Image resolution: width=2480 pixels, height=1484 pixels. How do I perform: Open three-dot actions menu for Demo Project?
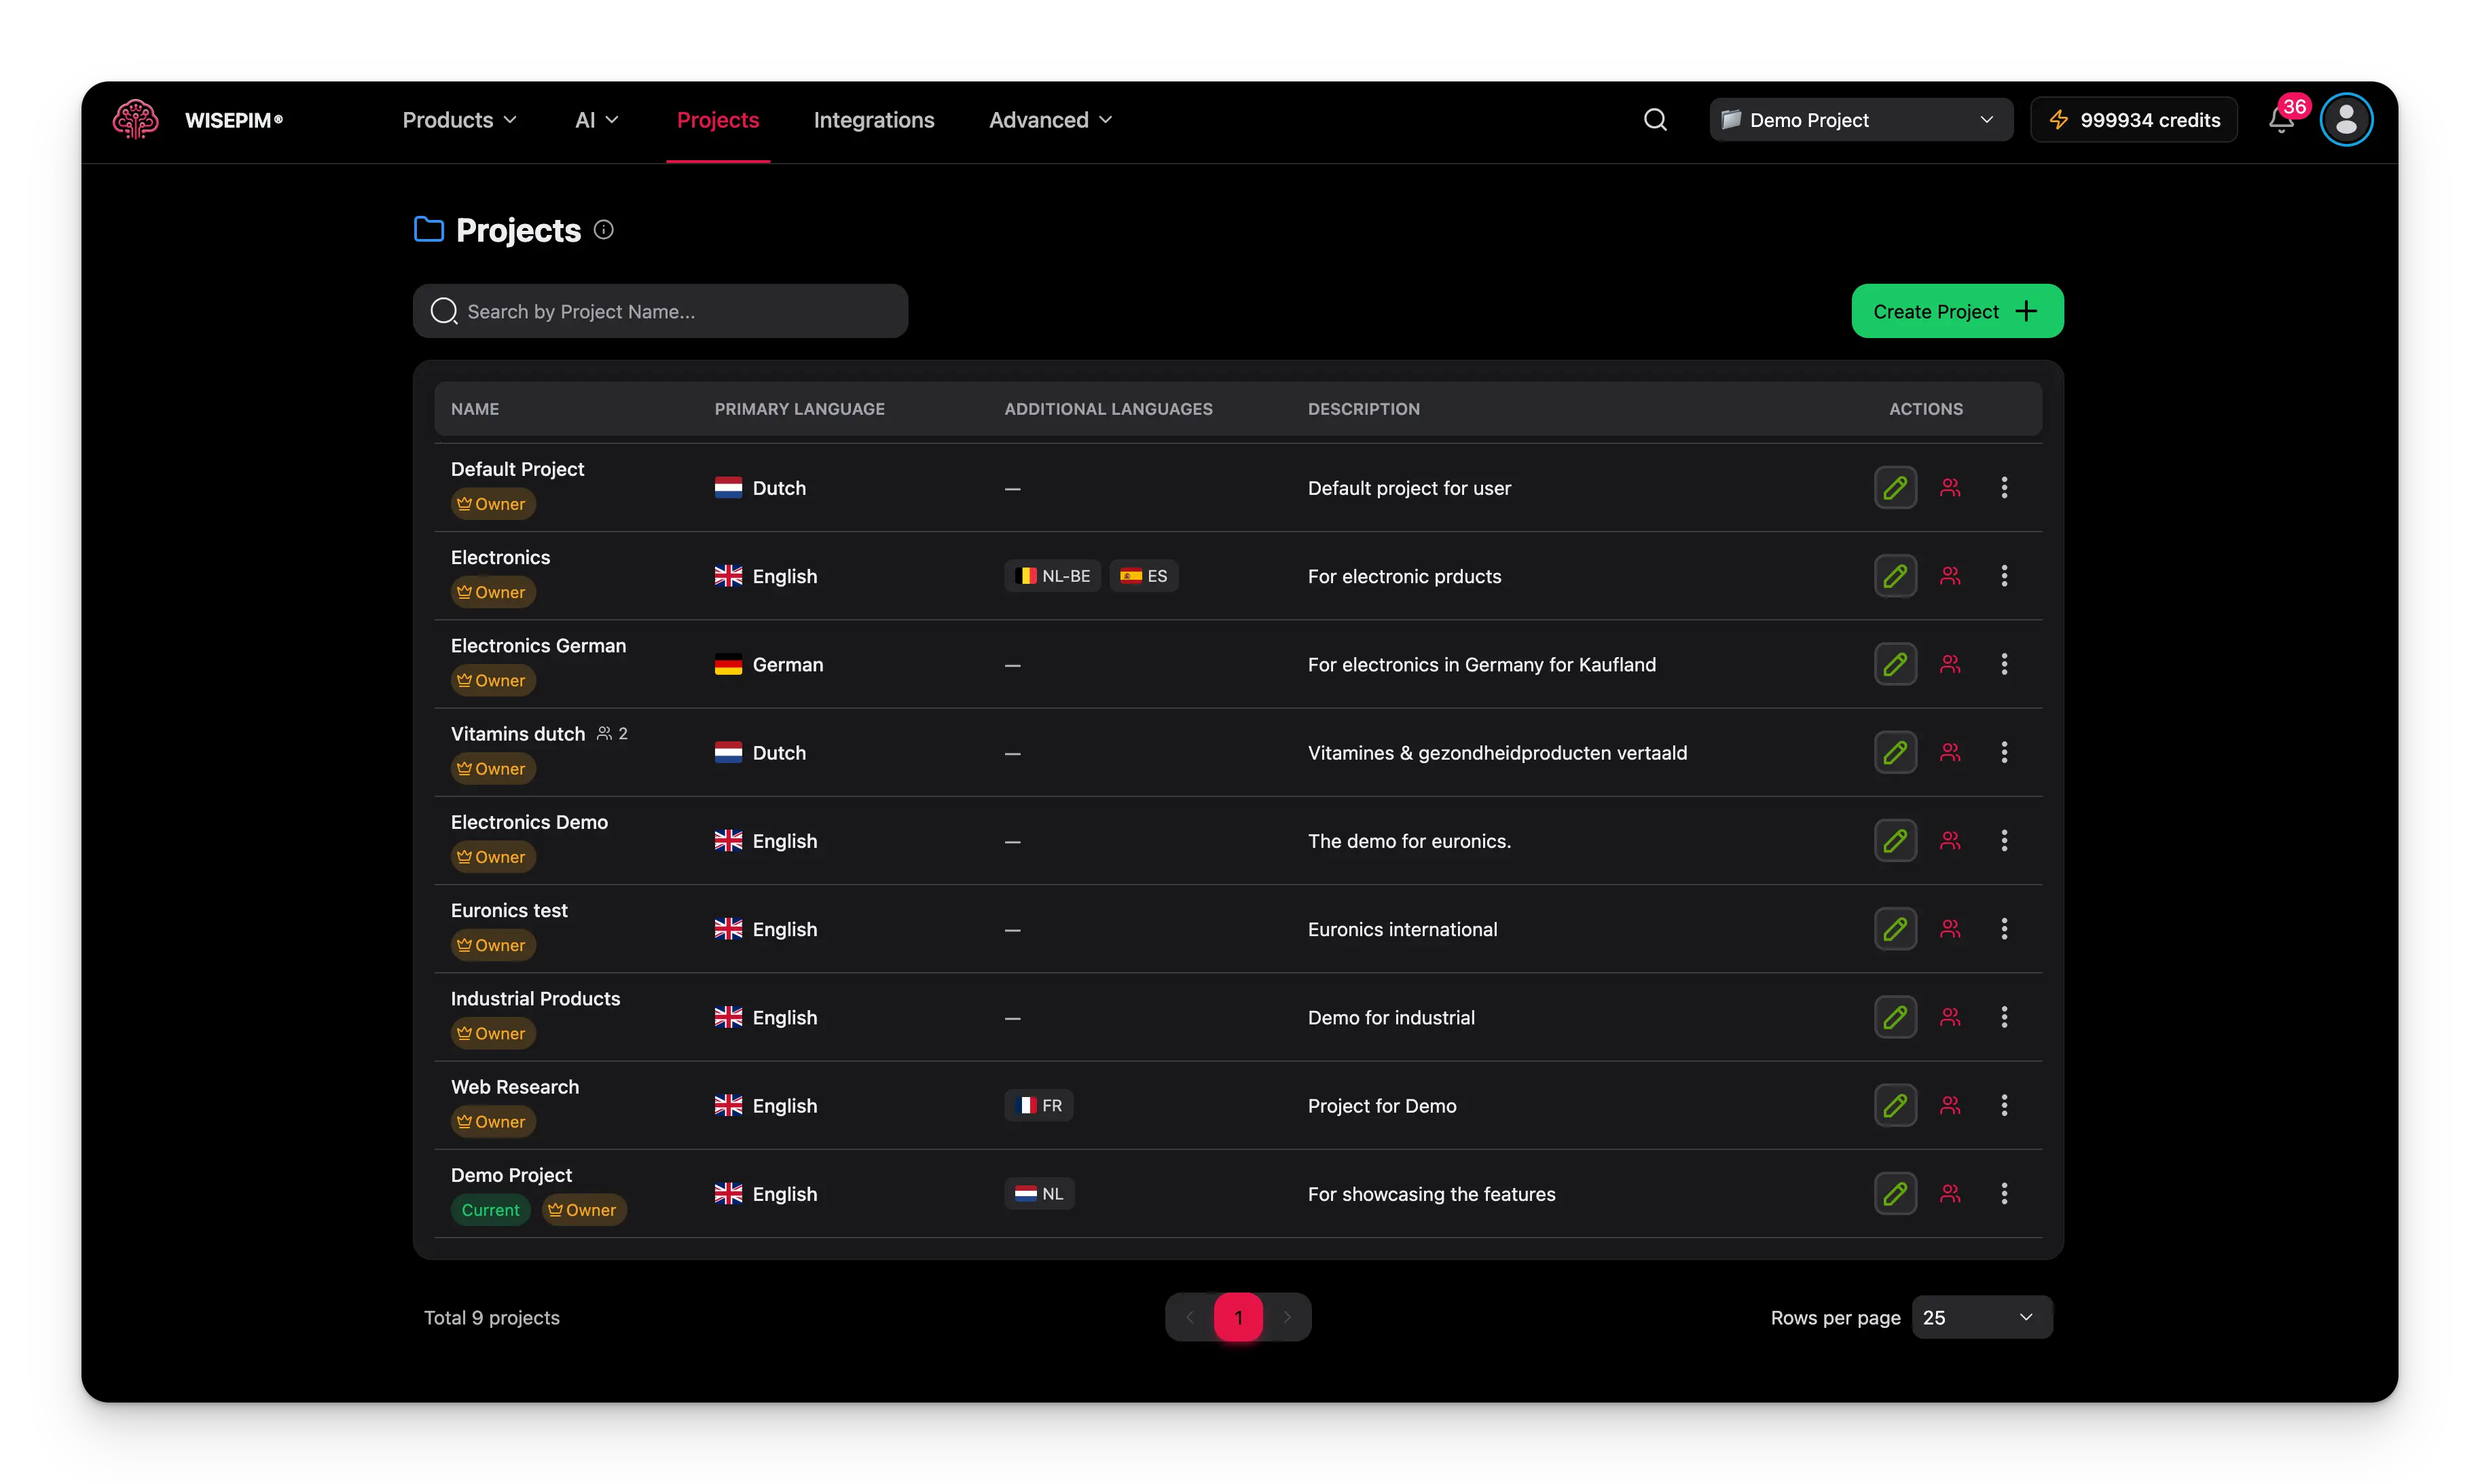point(2004,1193)
